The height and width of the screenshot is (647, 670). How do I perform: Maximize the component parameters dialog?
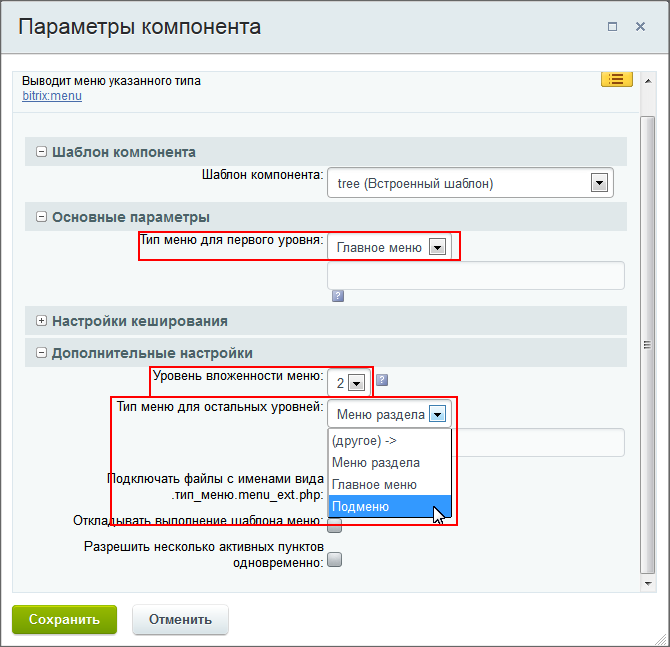tap(612, 26)
